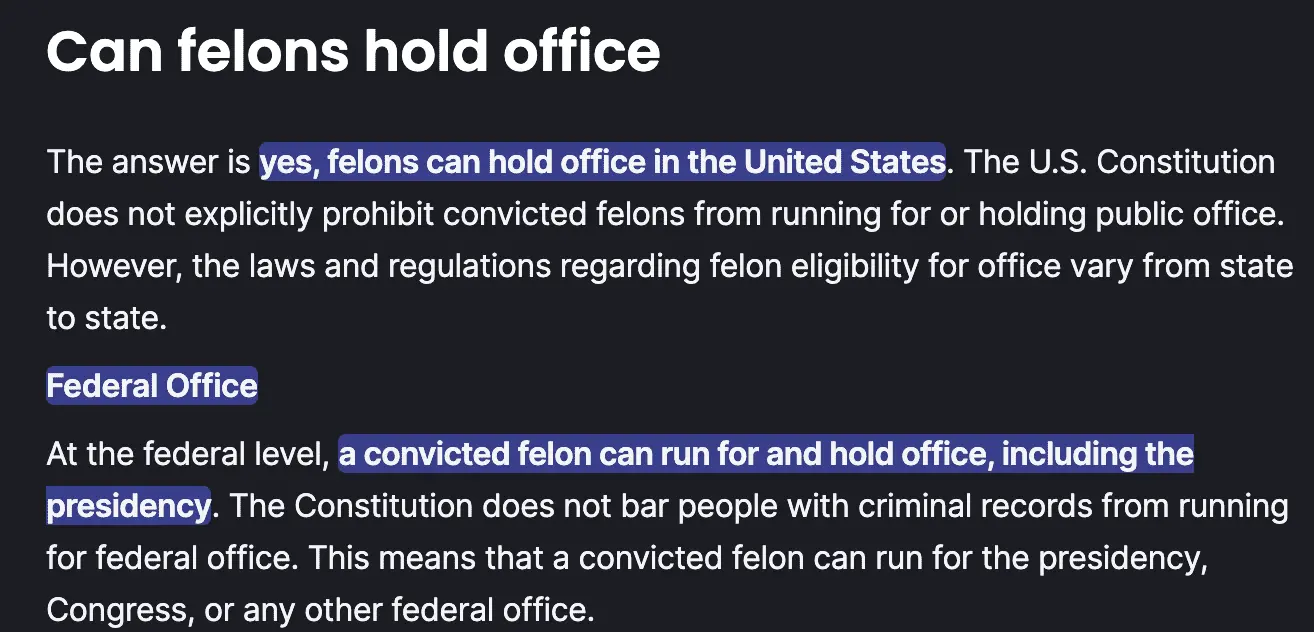Click the highlighted word "presidency"
1314x632 pixels.
(128, 506)
